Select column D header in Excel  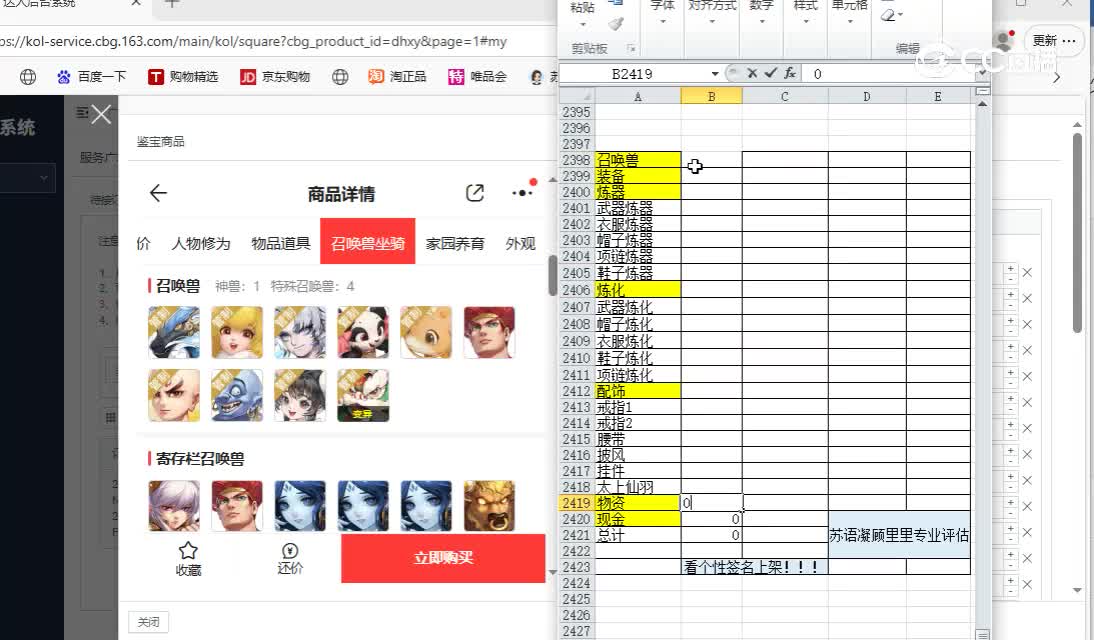(x=867, y=96)
